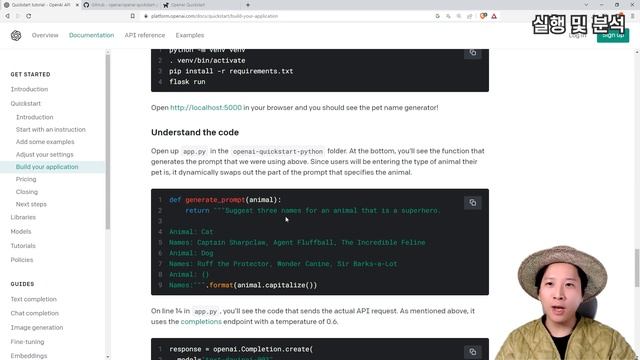Click the browser forward arrow
640x360 pixels.
(x=18, y=16)
